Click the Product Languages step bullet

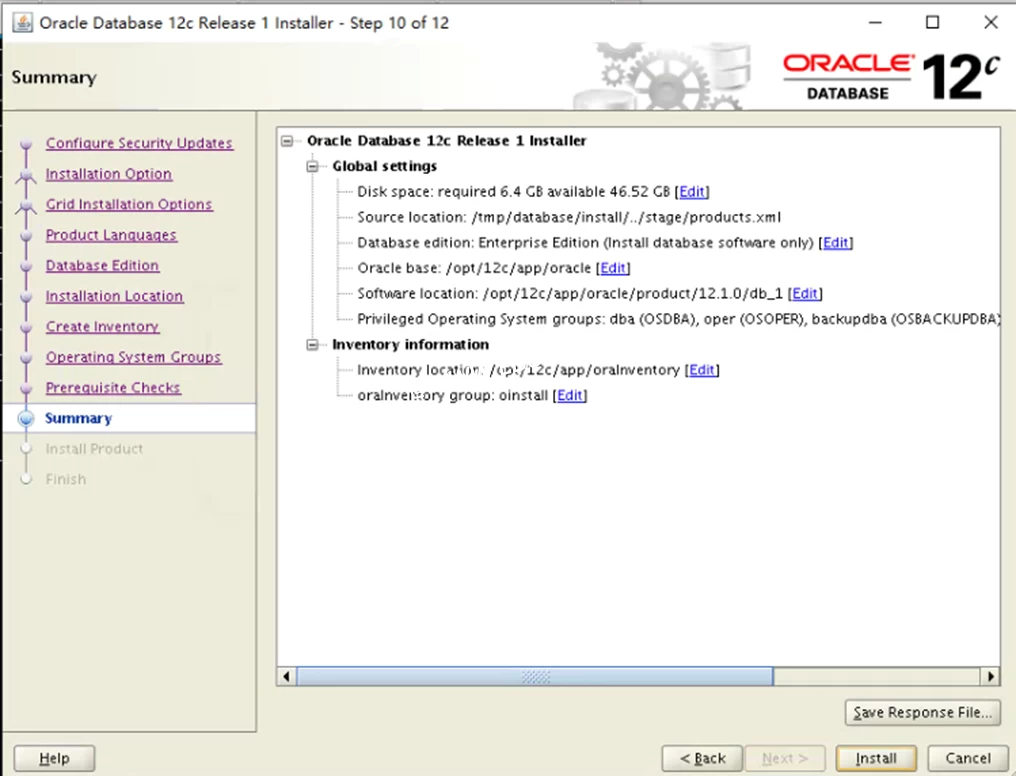26,236
